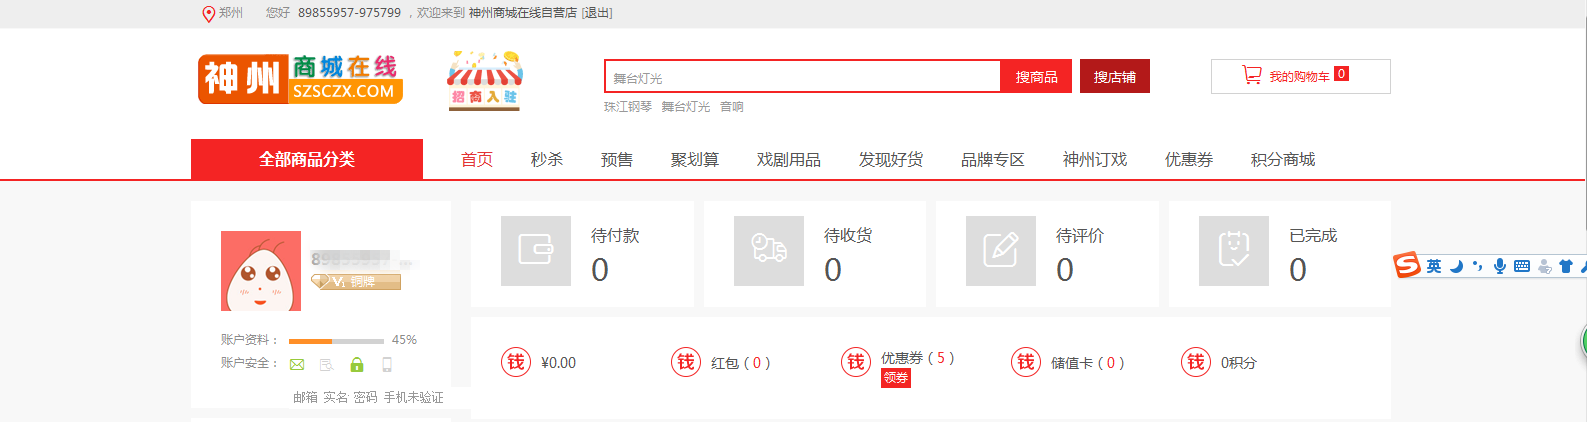Click the green password lock icon

point(357,365)
